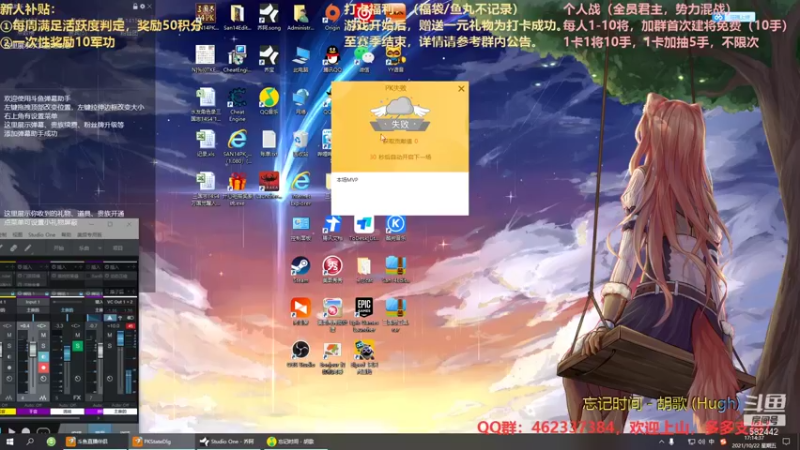Select the purple channel name label in the mixer

33,411
